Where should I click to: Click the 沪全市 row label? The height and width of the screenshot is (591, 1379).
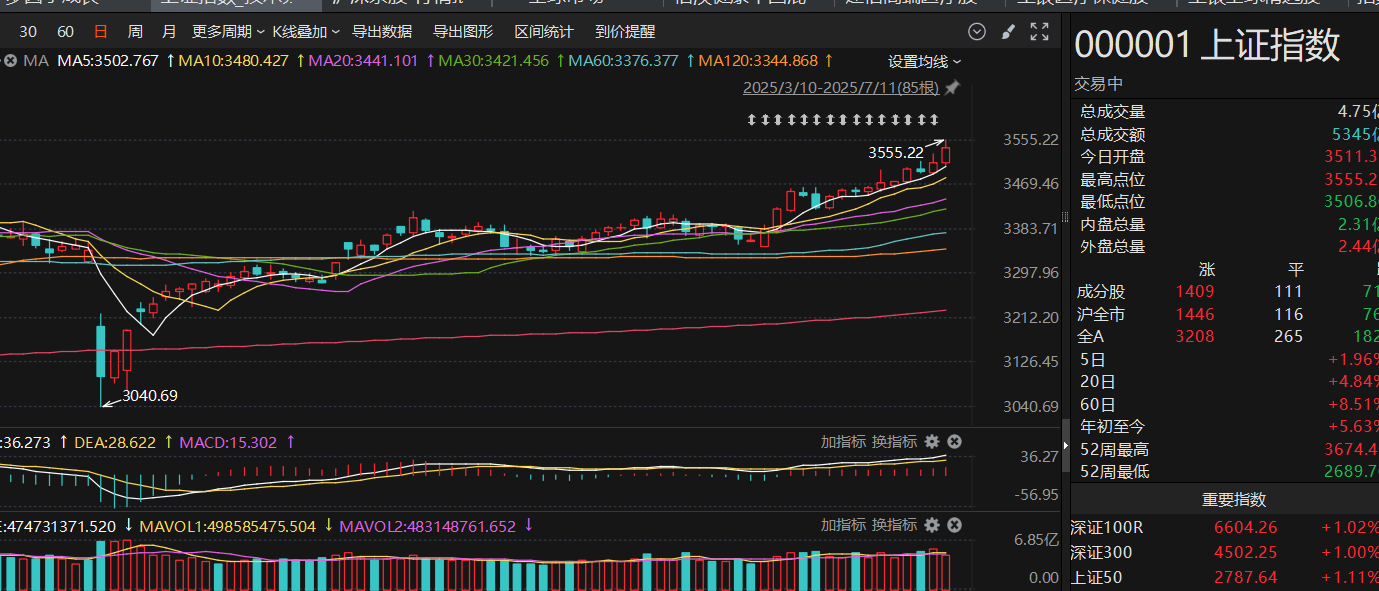[x=1101, y=315]
